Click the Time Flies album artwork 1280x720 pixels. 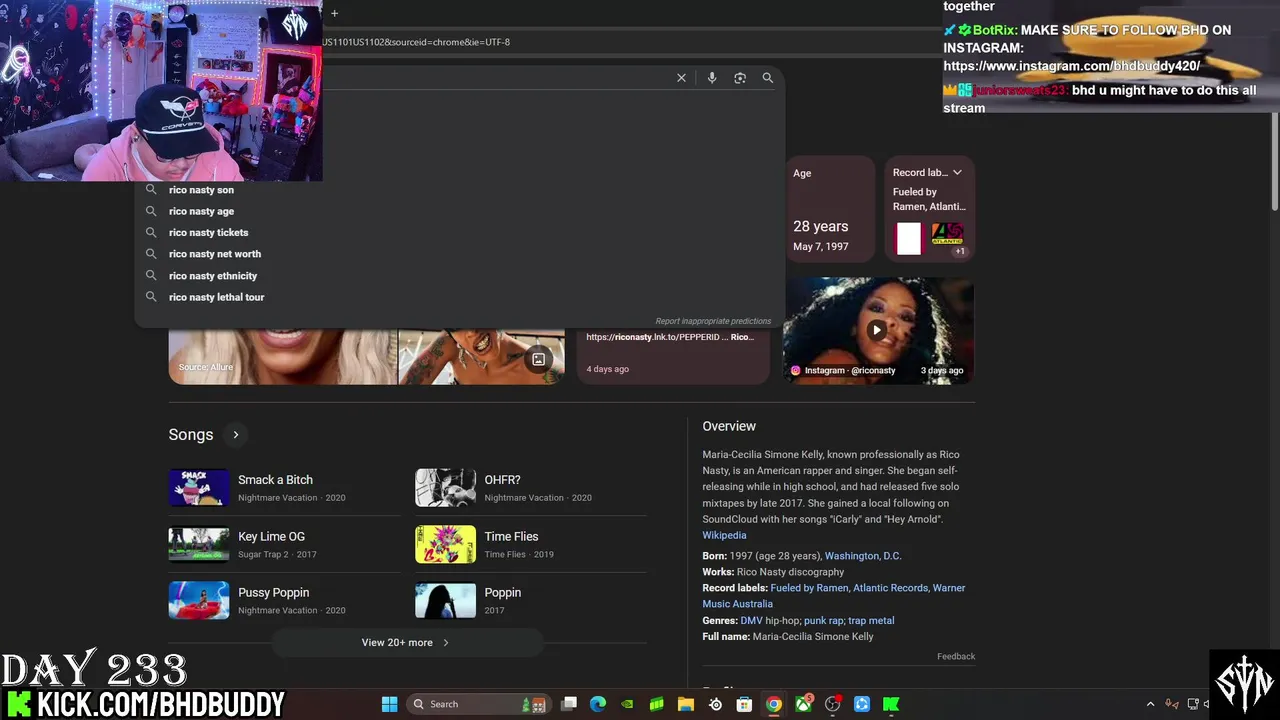tap(445, 545)
